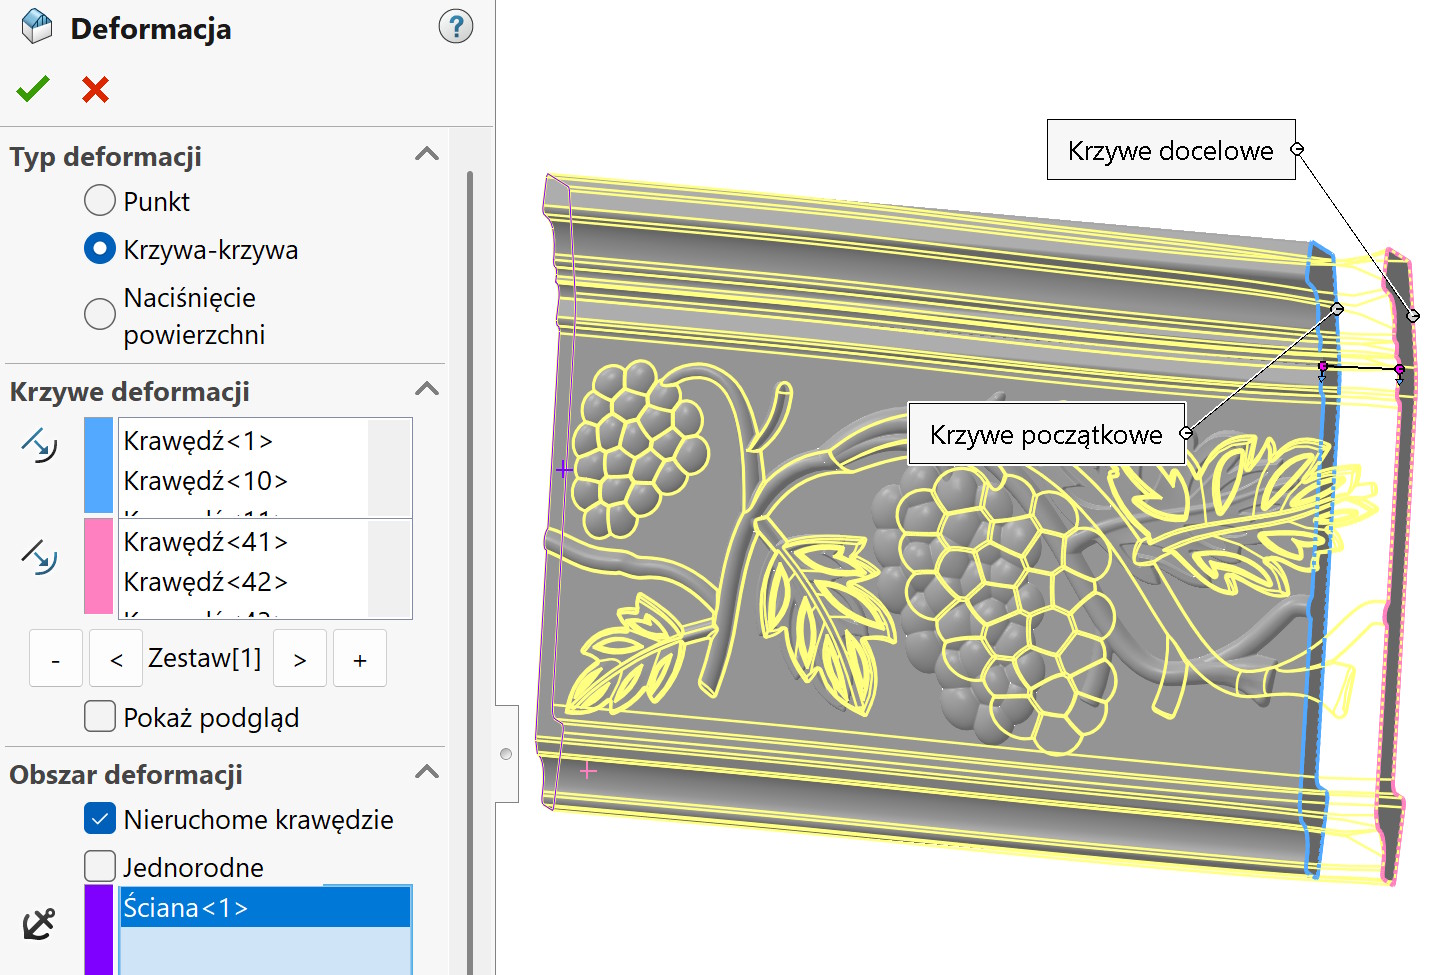Select Ściana<1> in the fixed faces list

[265, 908]
